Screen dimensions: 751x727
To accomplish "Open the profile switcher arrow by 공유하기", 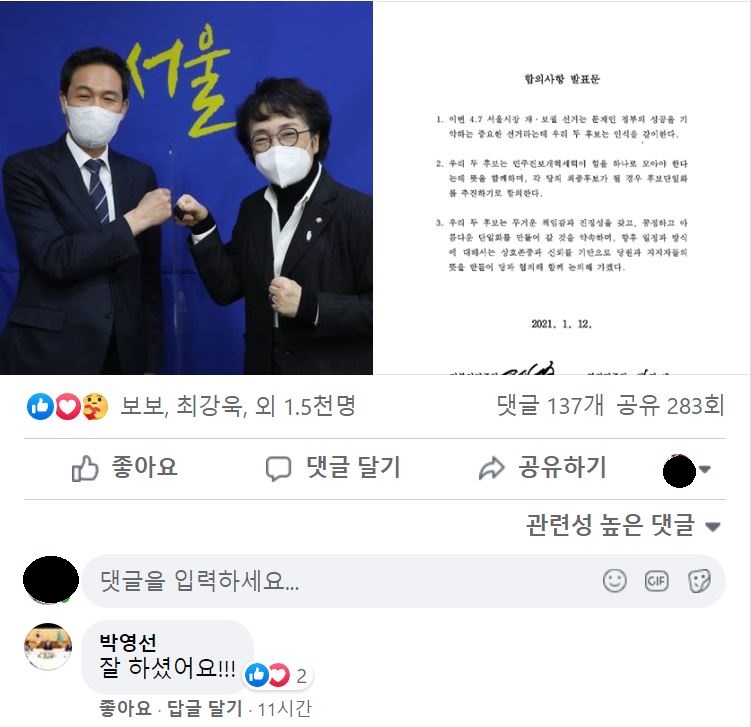I will point(705,469).
